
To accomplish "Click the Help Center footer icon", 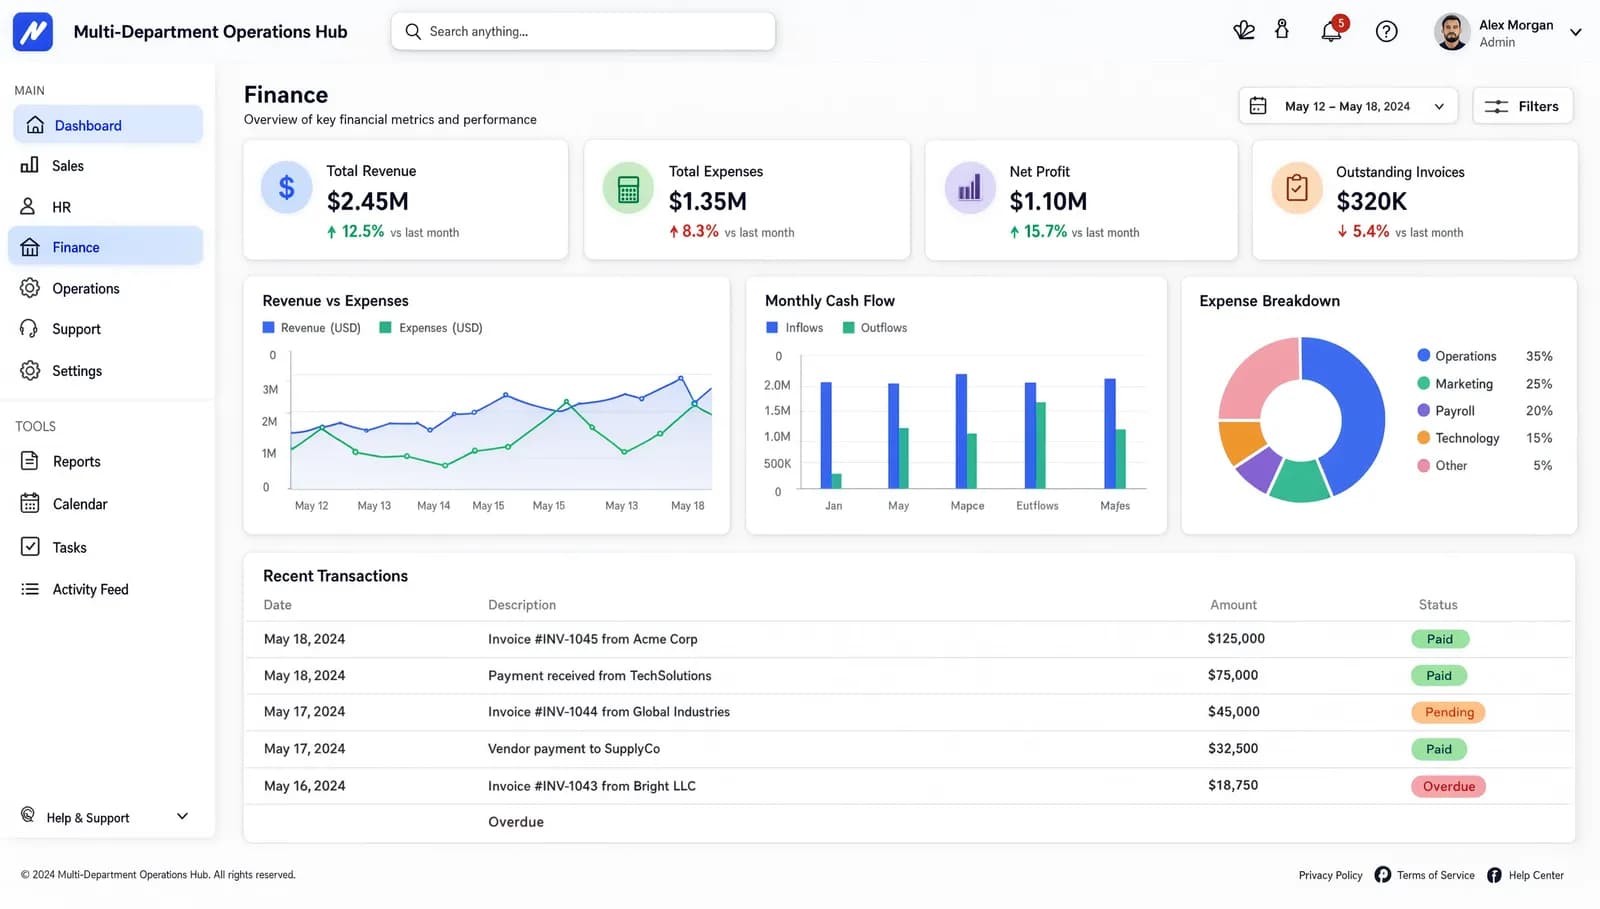I will pyautogui.click(x=1494, y=875).
